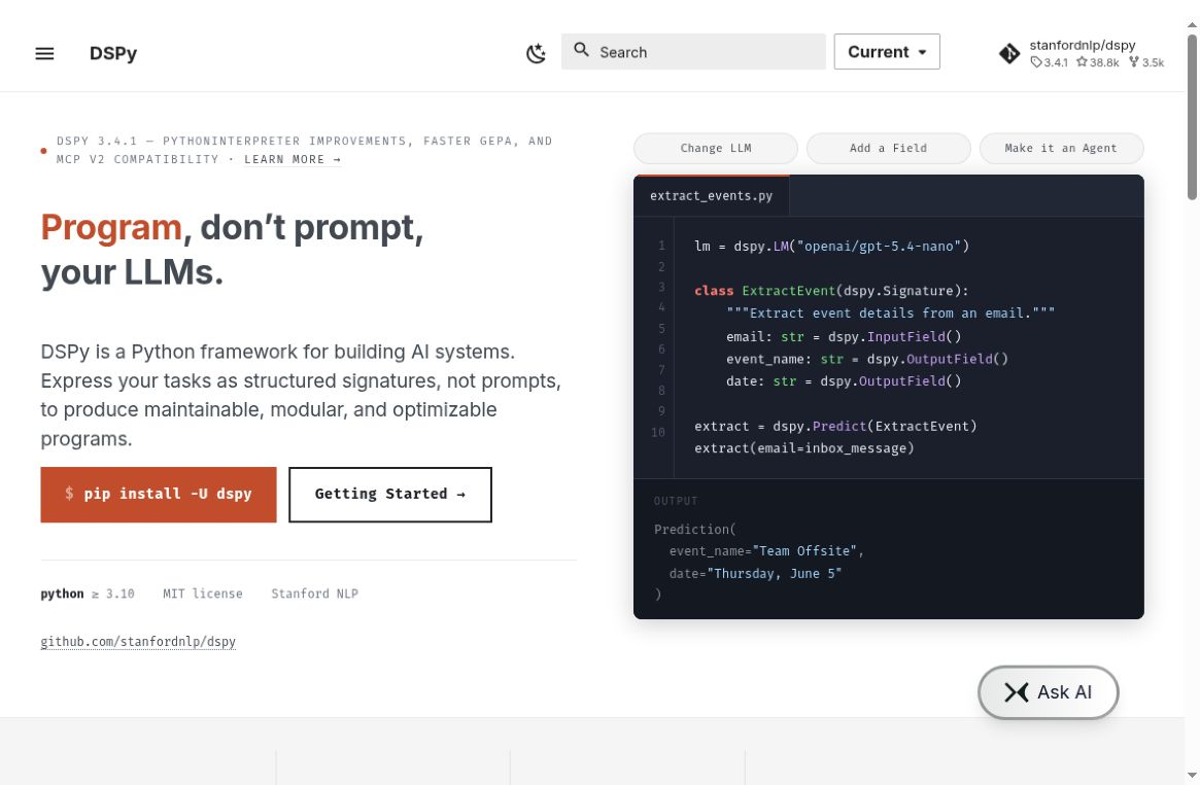1200x800 pixels.
Task: Open the hamburger navigation menu
Action: [45, 53]
